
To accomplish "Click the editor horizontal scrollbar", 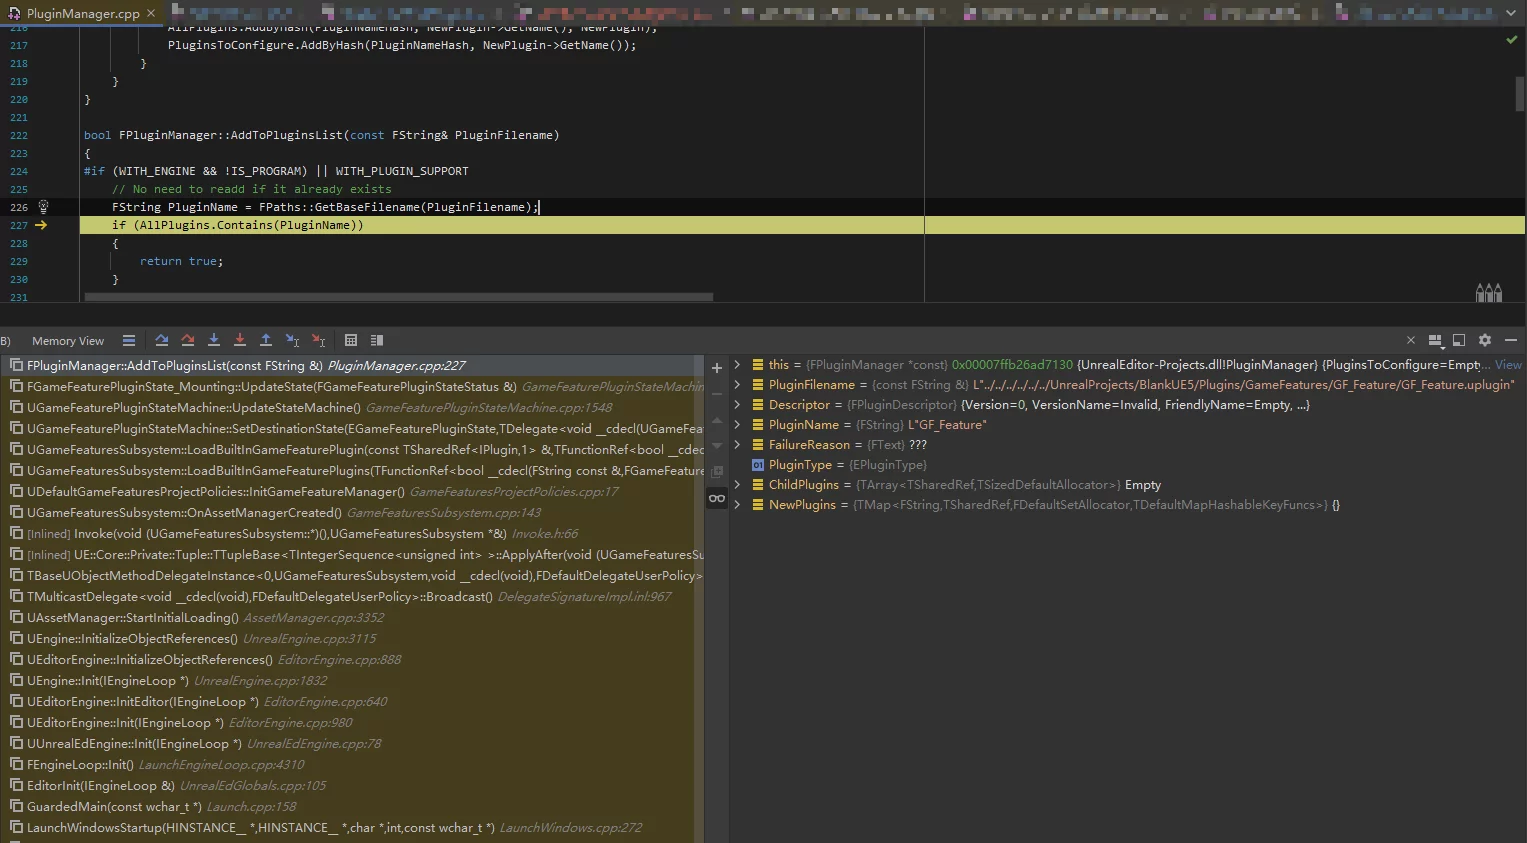I will (398, 297).
